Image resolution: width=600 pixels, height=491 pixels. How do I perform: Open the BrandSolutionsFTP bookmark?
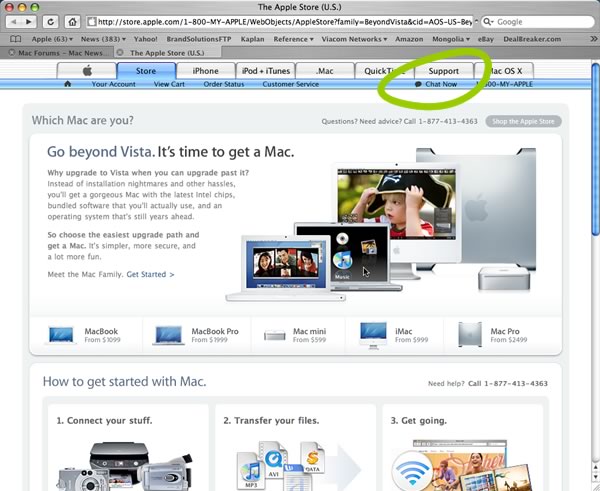coord(199,39)
